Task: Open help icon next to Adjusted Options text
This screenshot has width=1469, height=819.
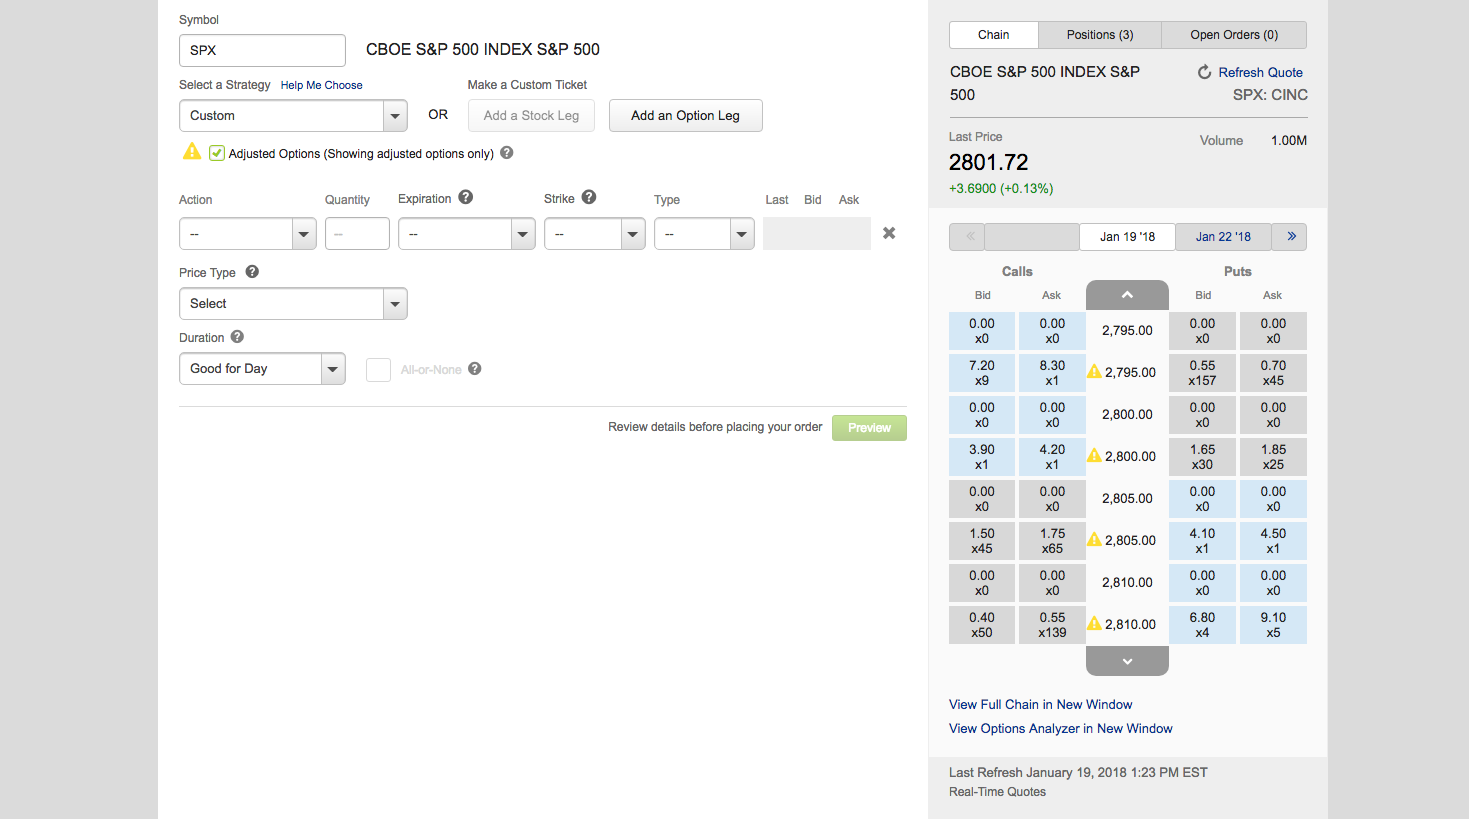Action: click(x=507, y=153)
